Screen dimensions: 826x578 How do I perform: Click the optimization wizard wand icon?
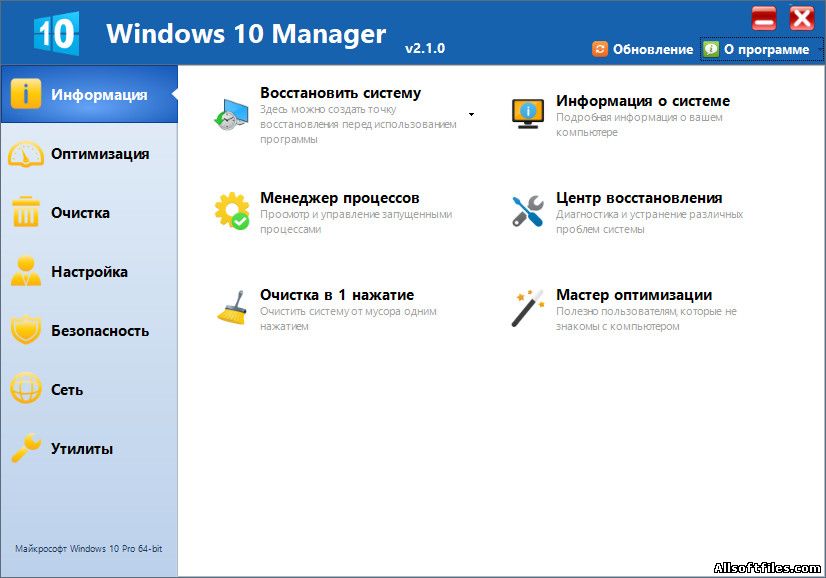(x=528, y=308)
